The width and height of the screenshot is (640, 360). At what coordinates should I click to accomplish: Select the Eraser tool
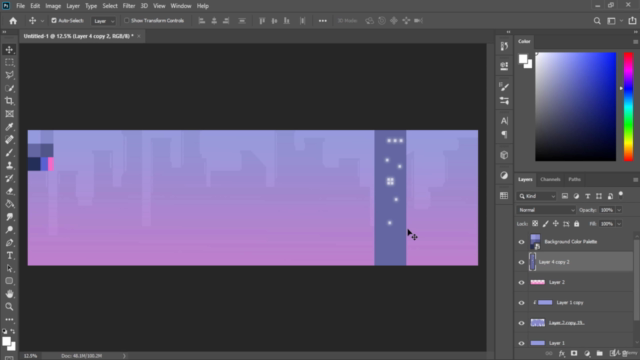[9, 191]
